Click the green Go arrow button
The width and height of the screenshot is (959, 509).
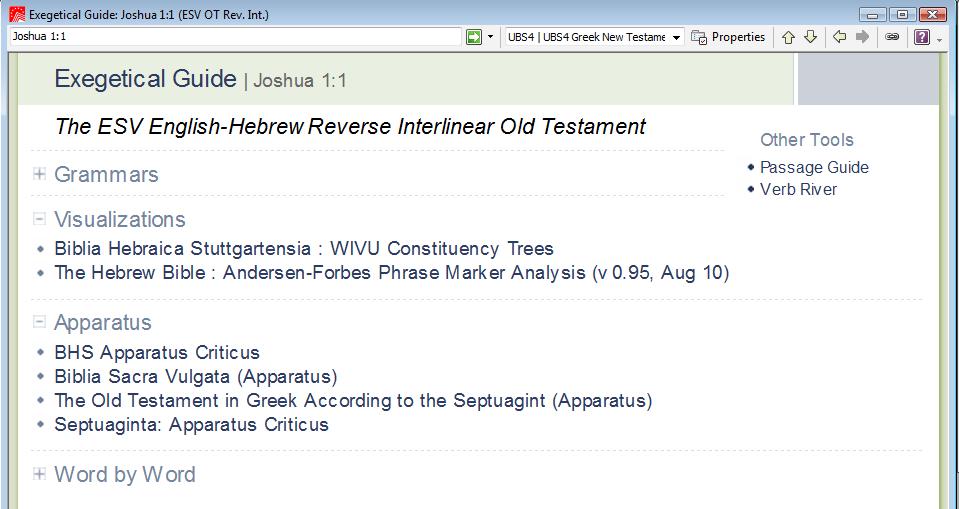[x=474, y=37]
